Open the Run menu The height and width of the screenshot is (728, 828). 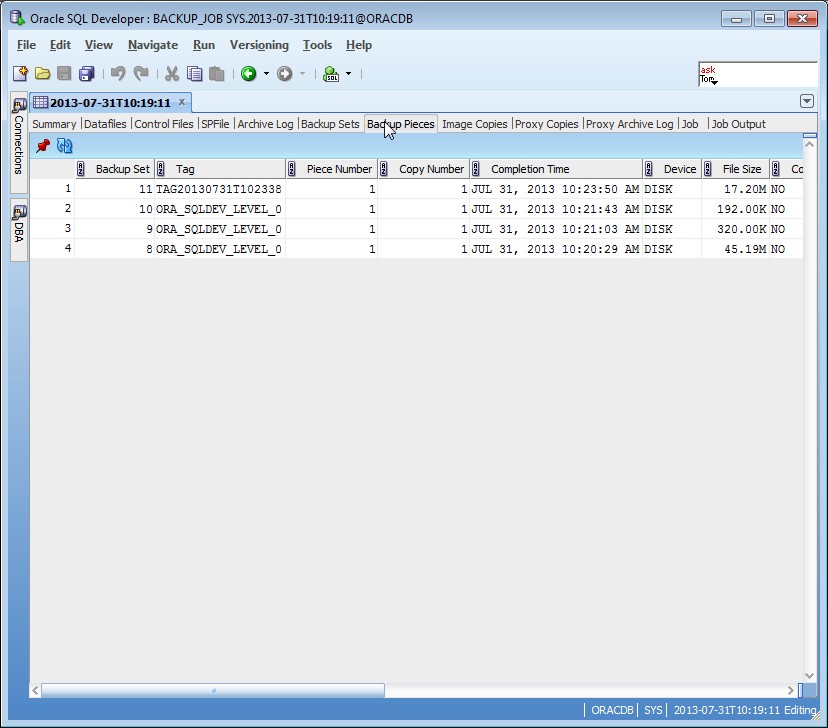[204, 45]
